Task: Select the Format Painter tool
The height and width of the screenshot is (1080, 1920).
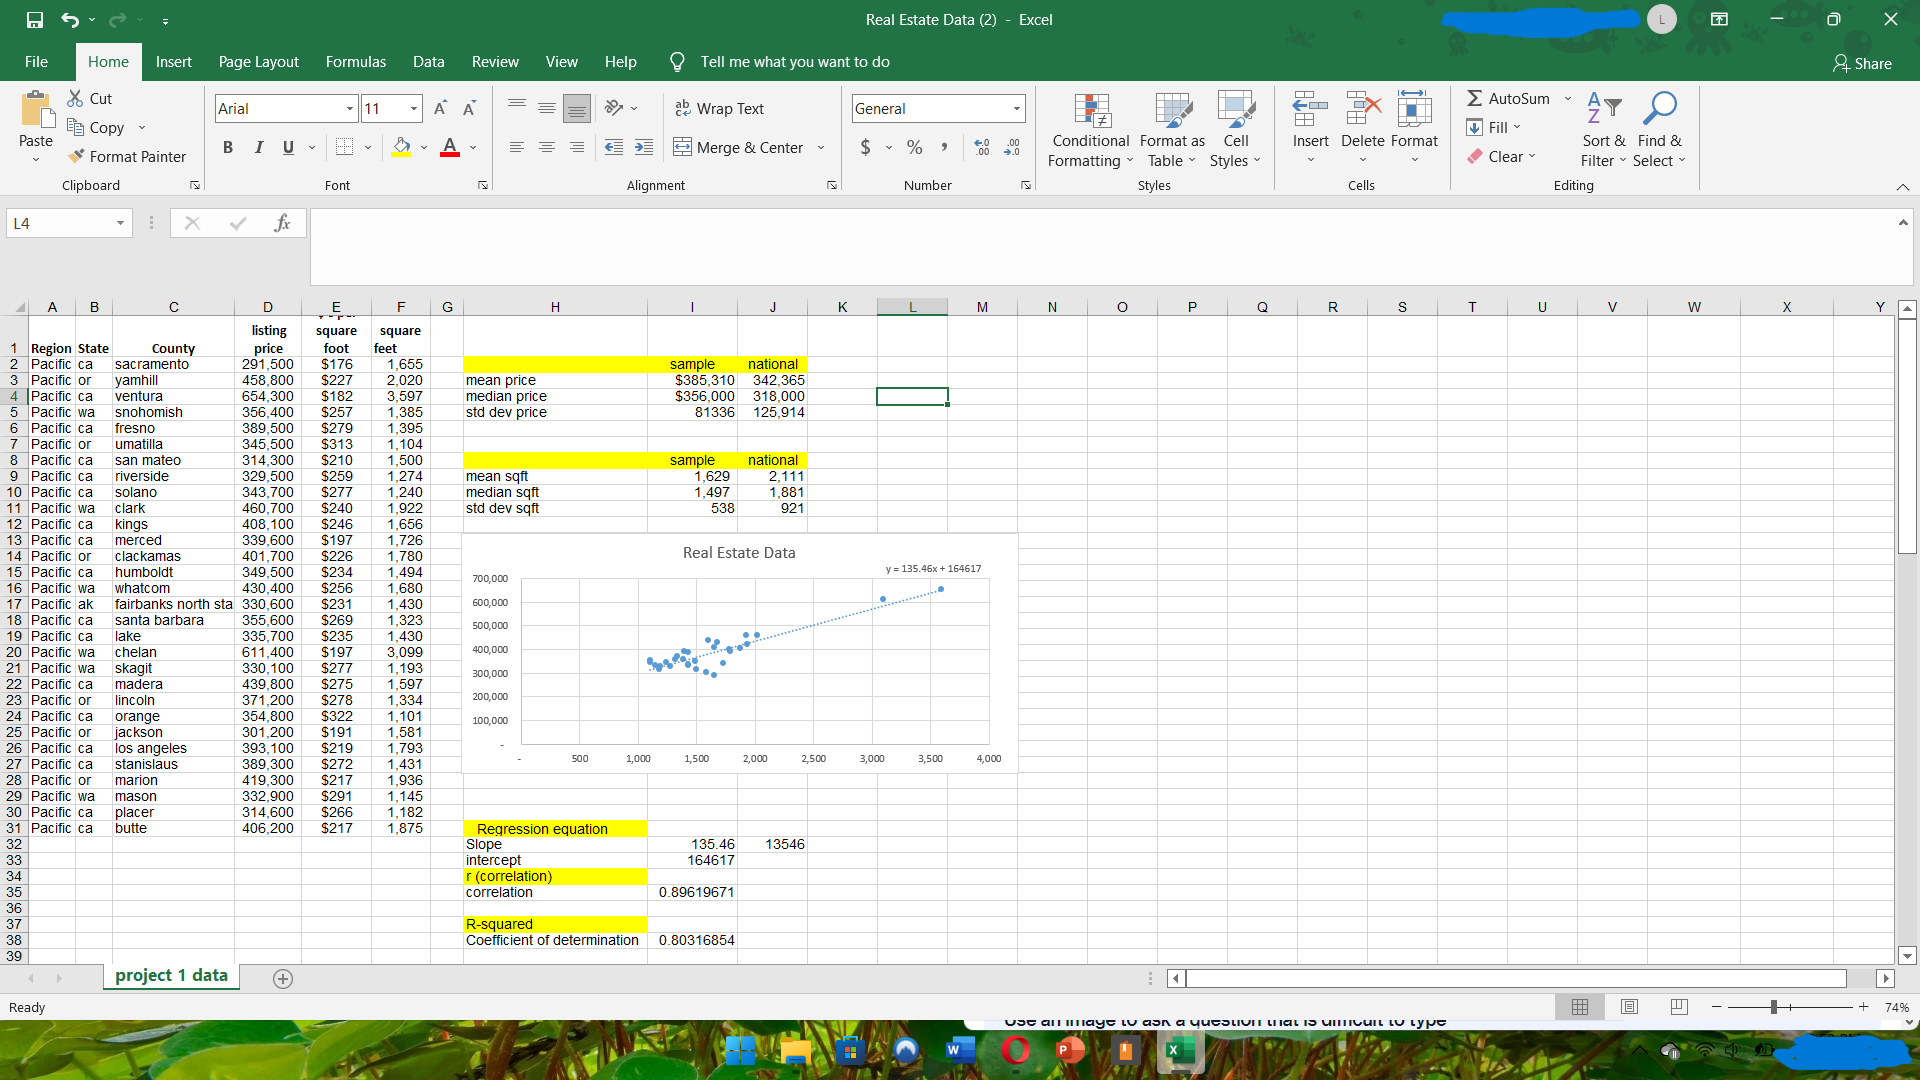Action: (127, 156)
